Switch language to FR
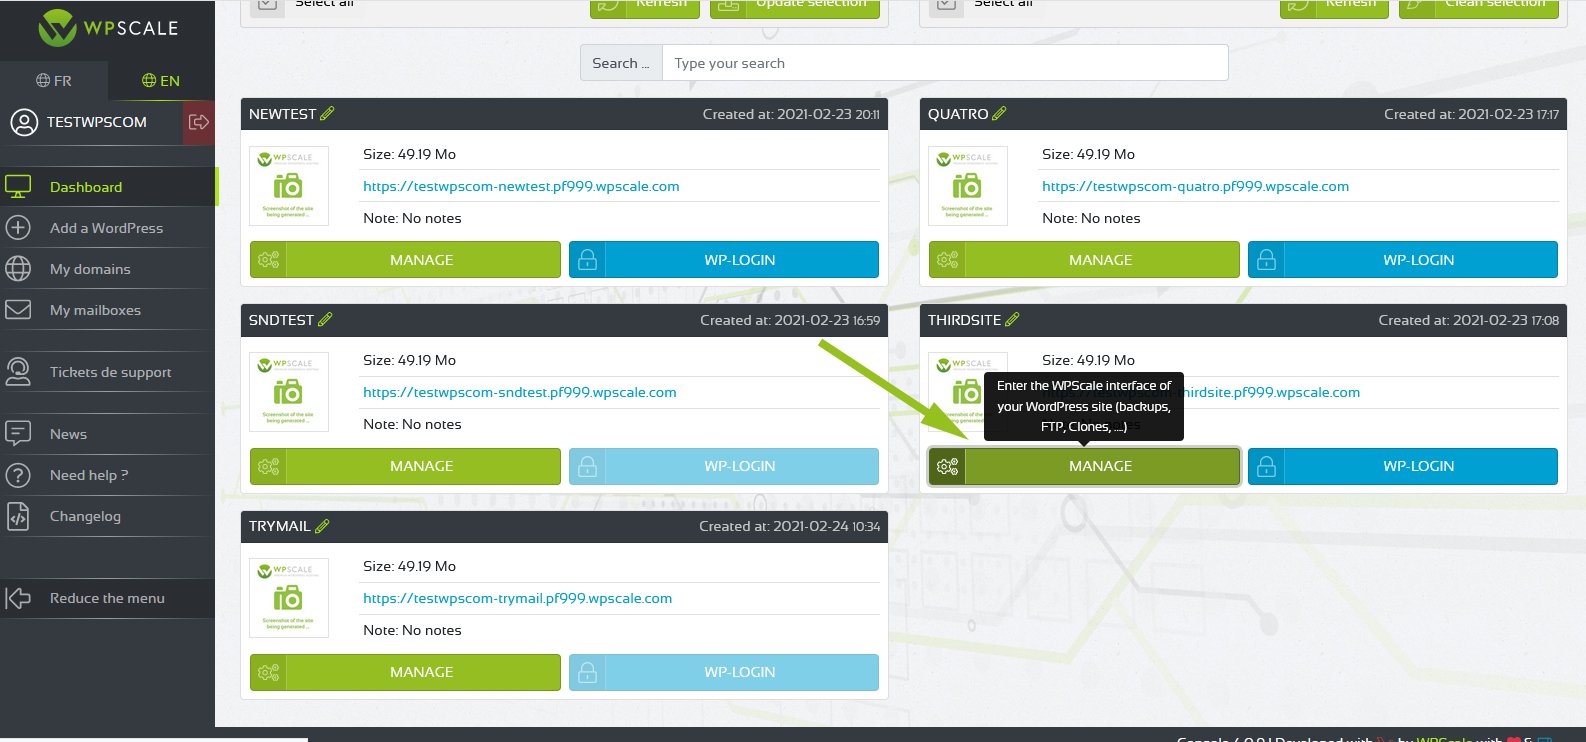The width and height of the screenshot is (1586, 742). pos(54,81)
